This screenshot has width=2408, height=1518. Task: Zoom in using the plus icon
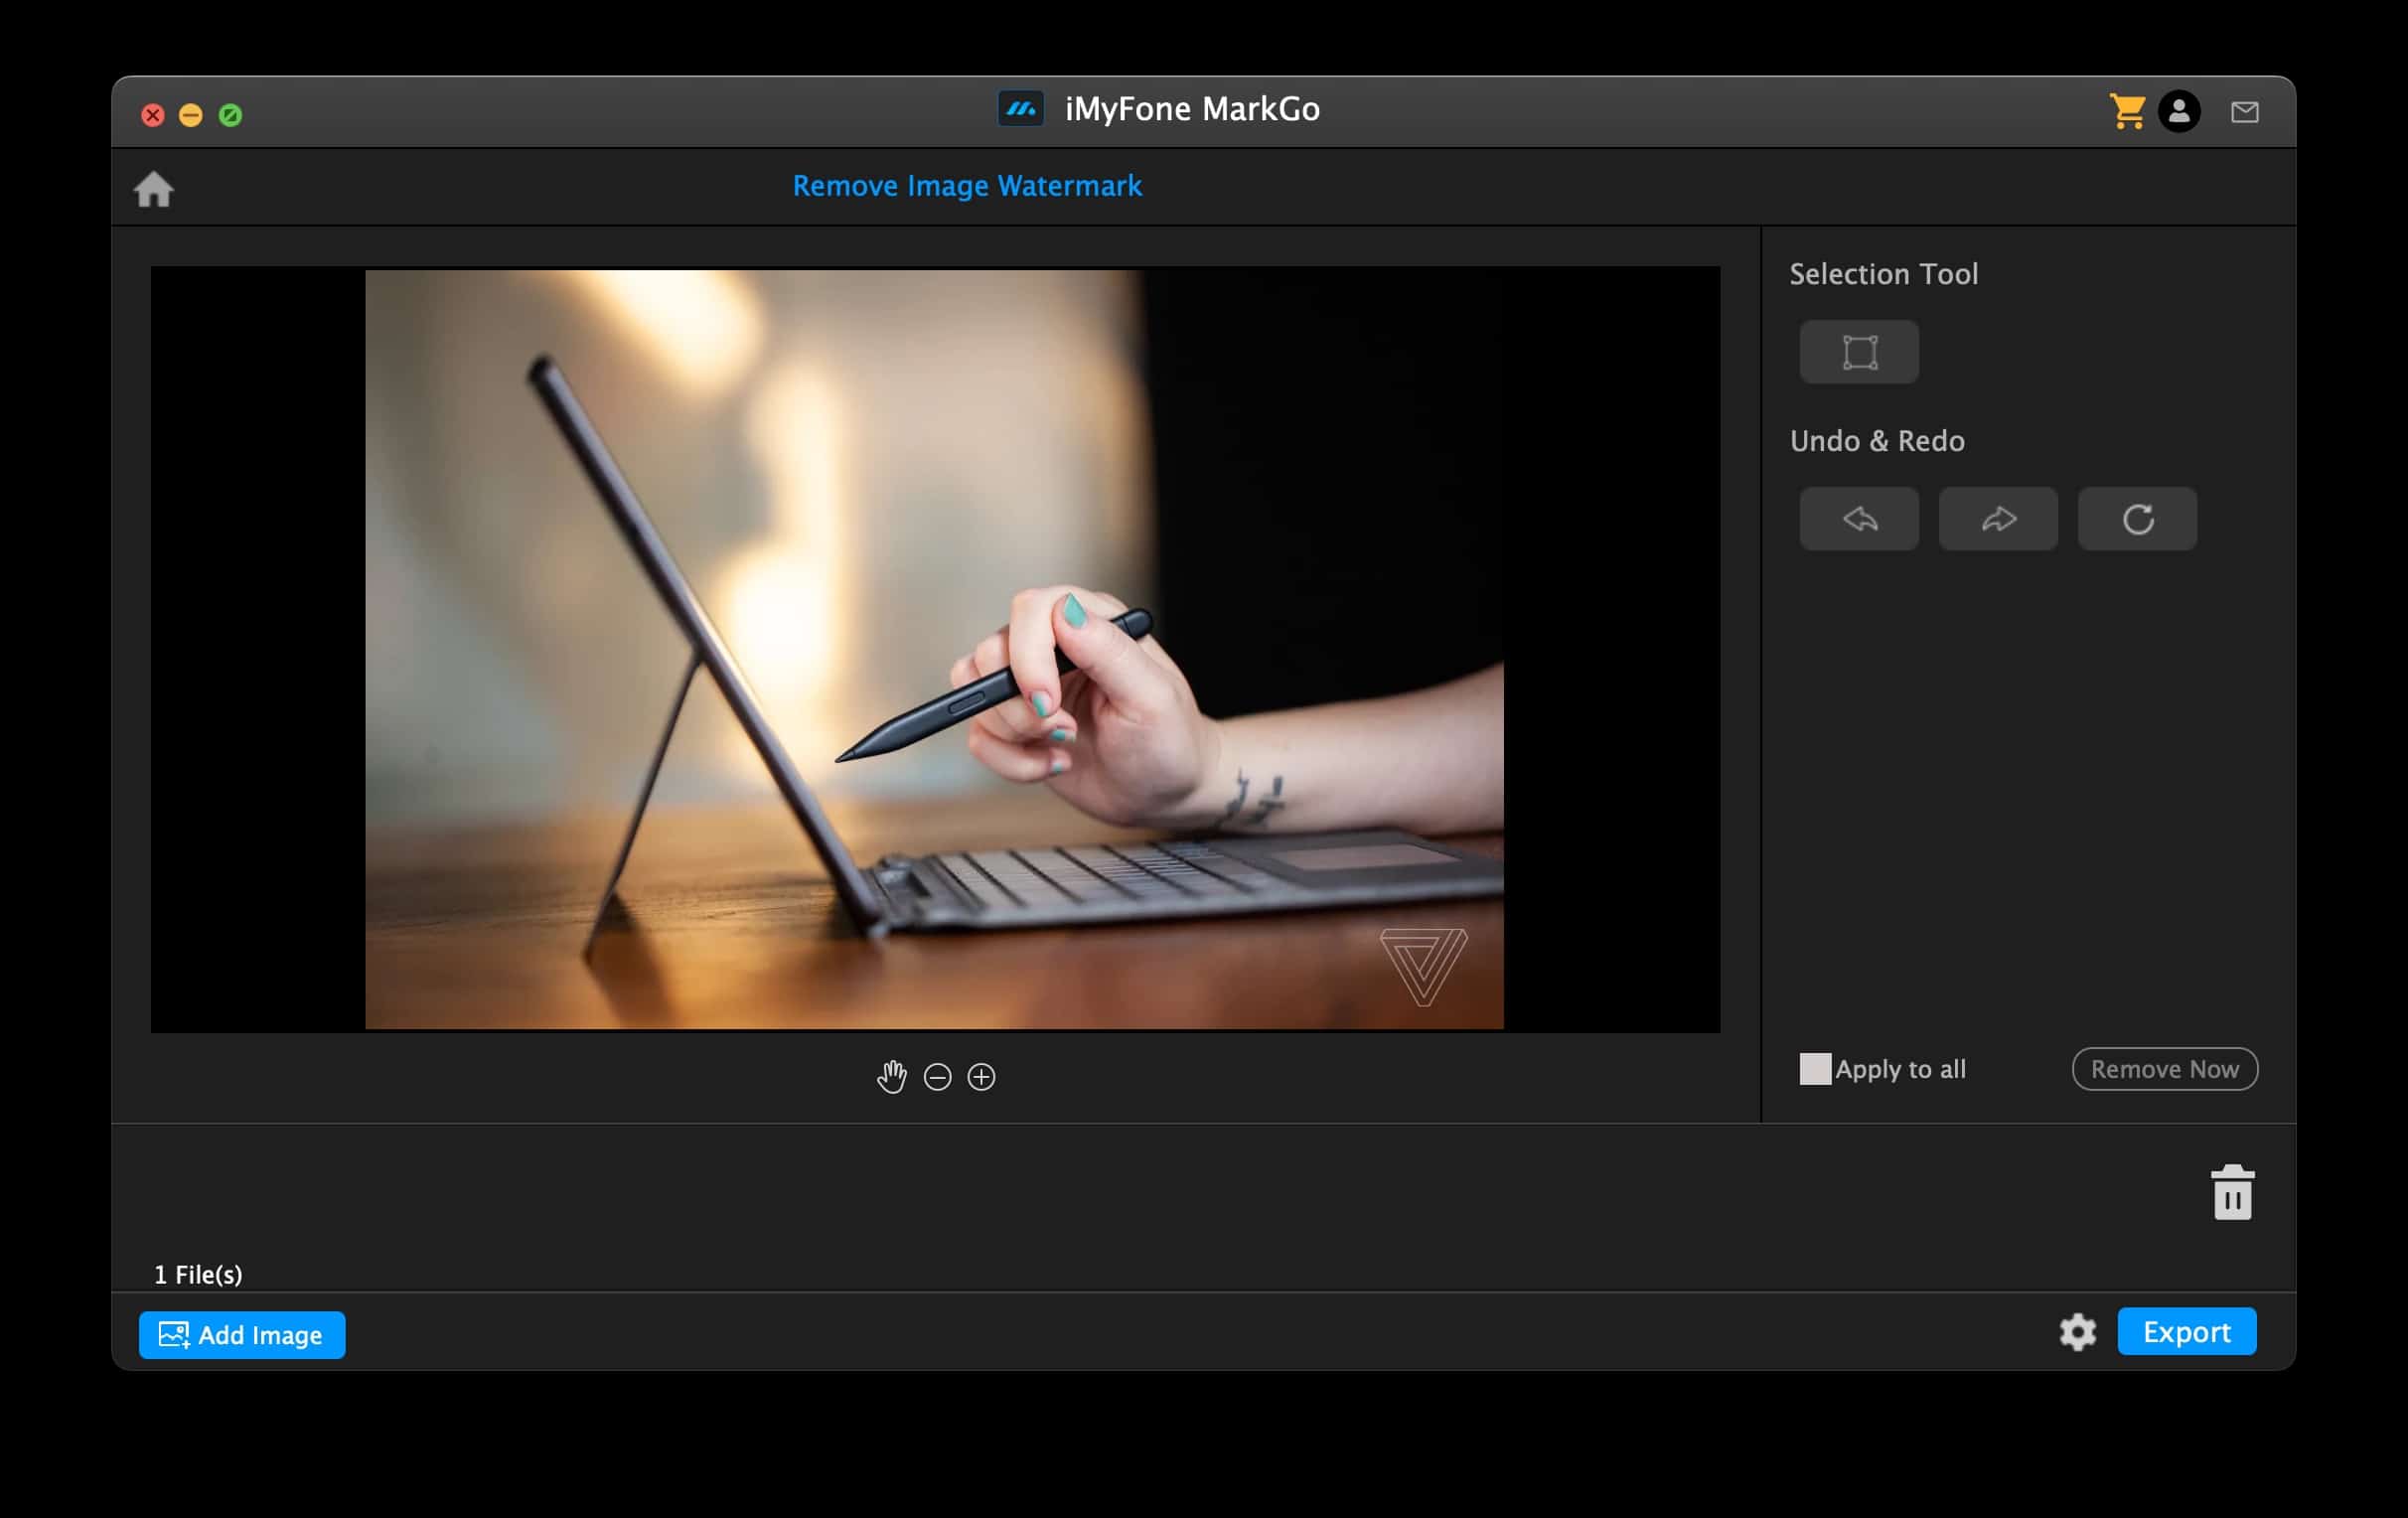[x=981, y=1077]
